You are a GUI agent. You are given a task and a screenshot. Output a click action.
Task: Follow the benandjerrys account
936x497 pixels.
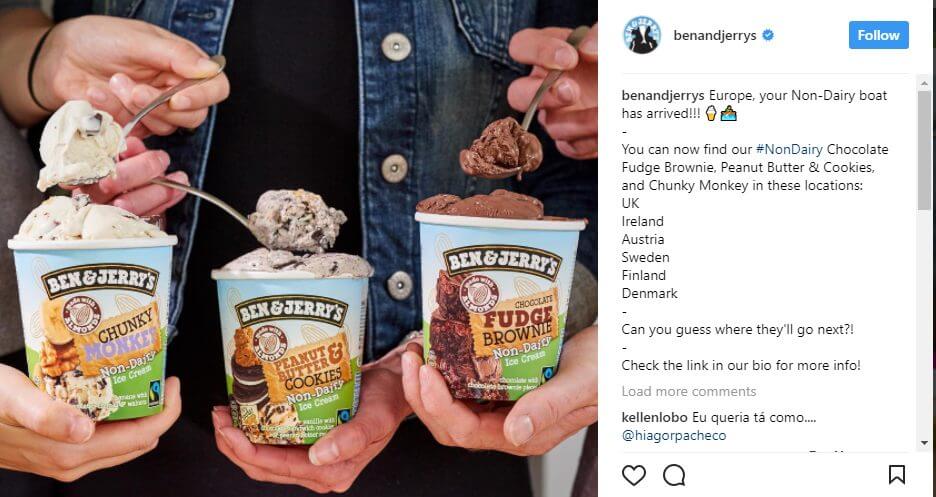879,35
